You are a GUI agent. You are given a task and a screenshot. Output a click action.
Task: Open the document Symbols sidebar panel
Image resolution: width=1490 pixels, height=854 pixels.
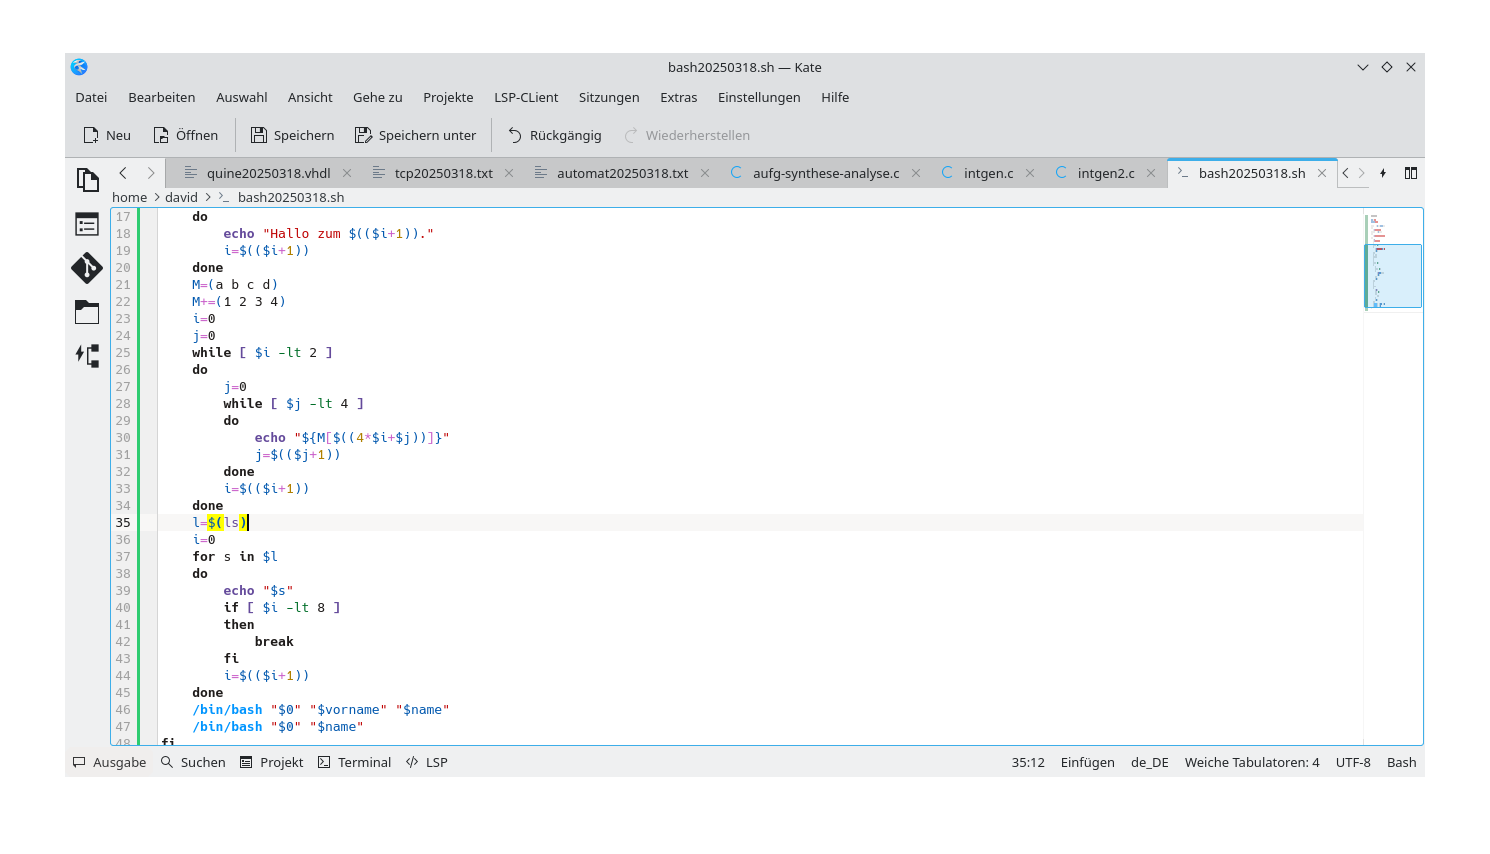pos(87,224)
